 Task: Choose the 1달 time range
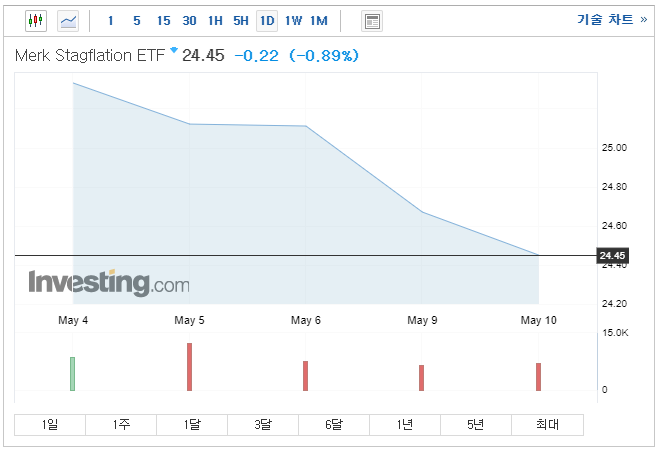(x=192, y=425)
